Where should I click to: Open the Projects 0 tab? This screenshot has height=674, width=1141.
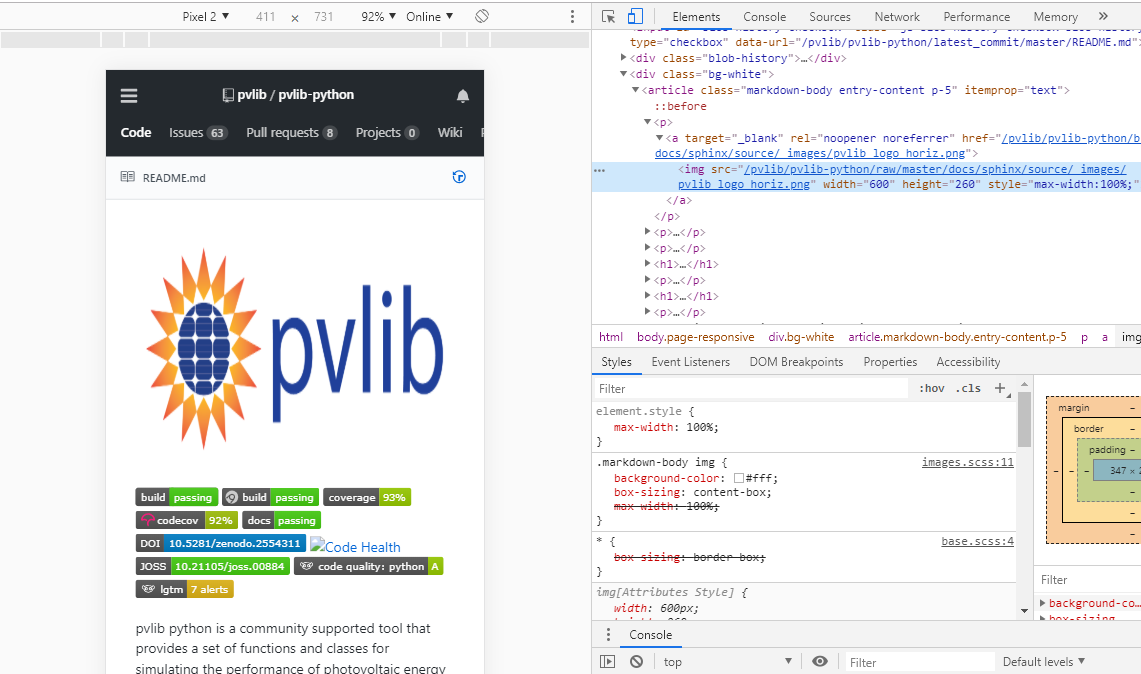[x=387, y=132]
